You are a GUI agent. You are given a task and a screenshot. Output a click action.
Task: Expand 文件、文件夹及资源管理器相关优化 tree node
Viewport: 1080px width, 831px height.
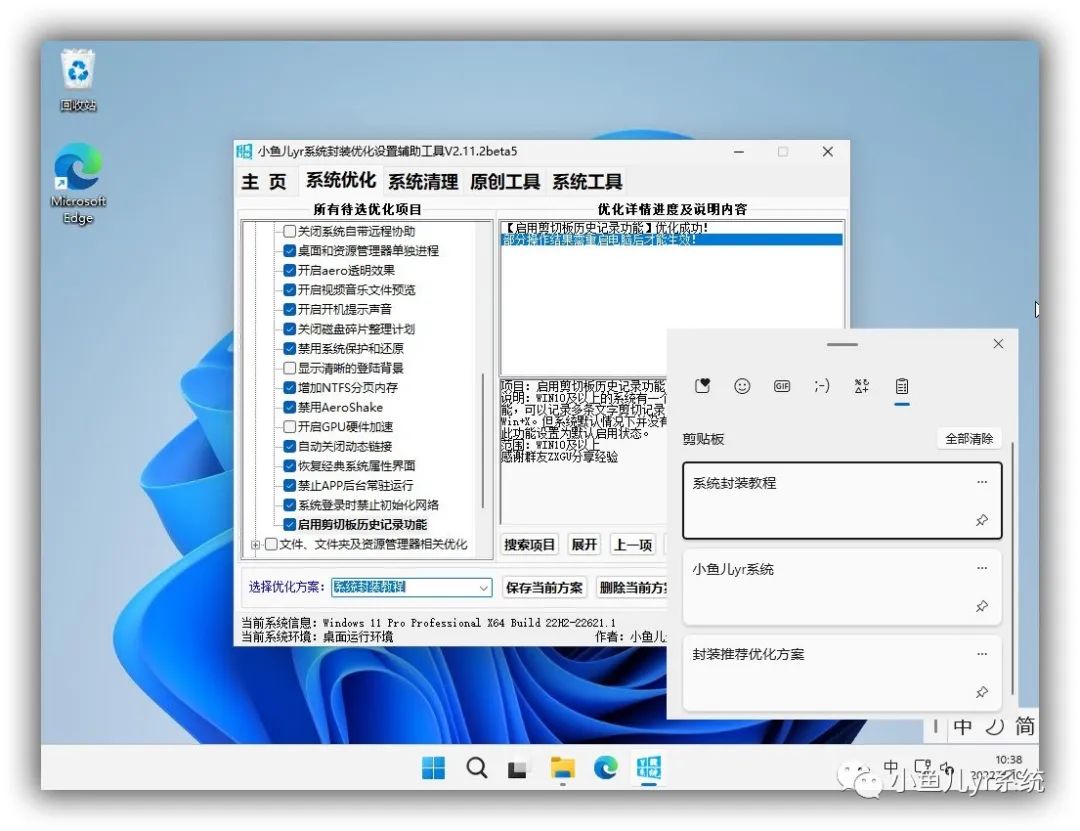(256, 544)
